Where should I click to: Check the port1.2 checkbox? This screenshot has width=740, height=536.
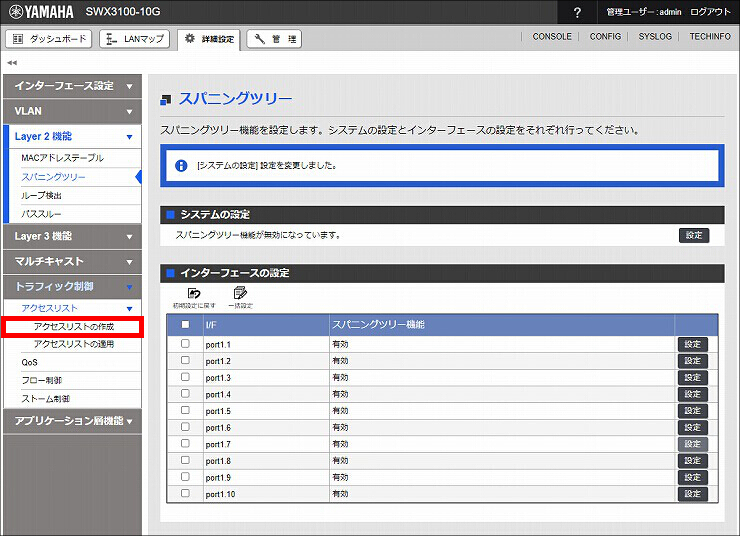point(185,360)
